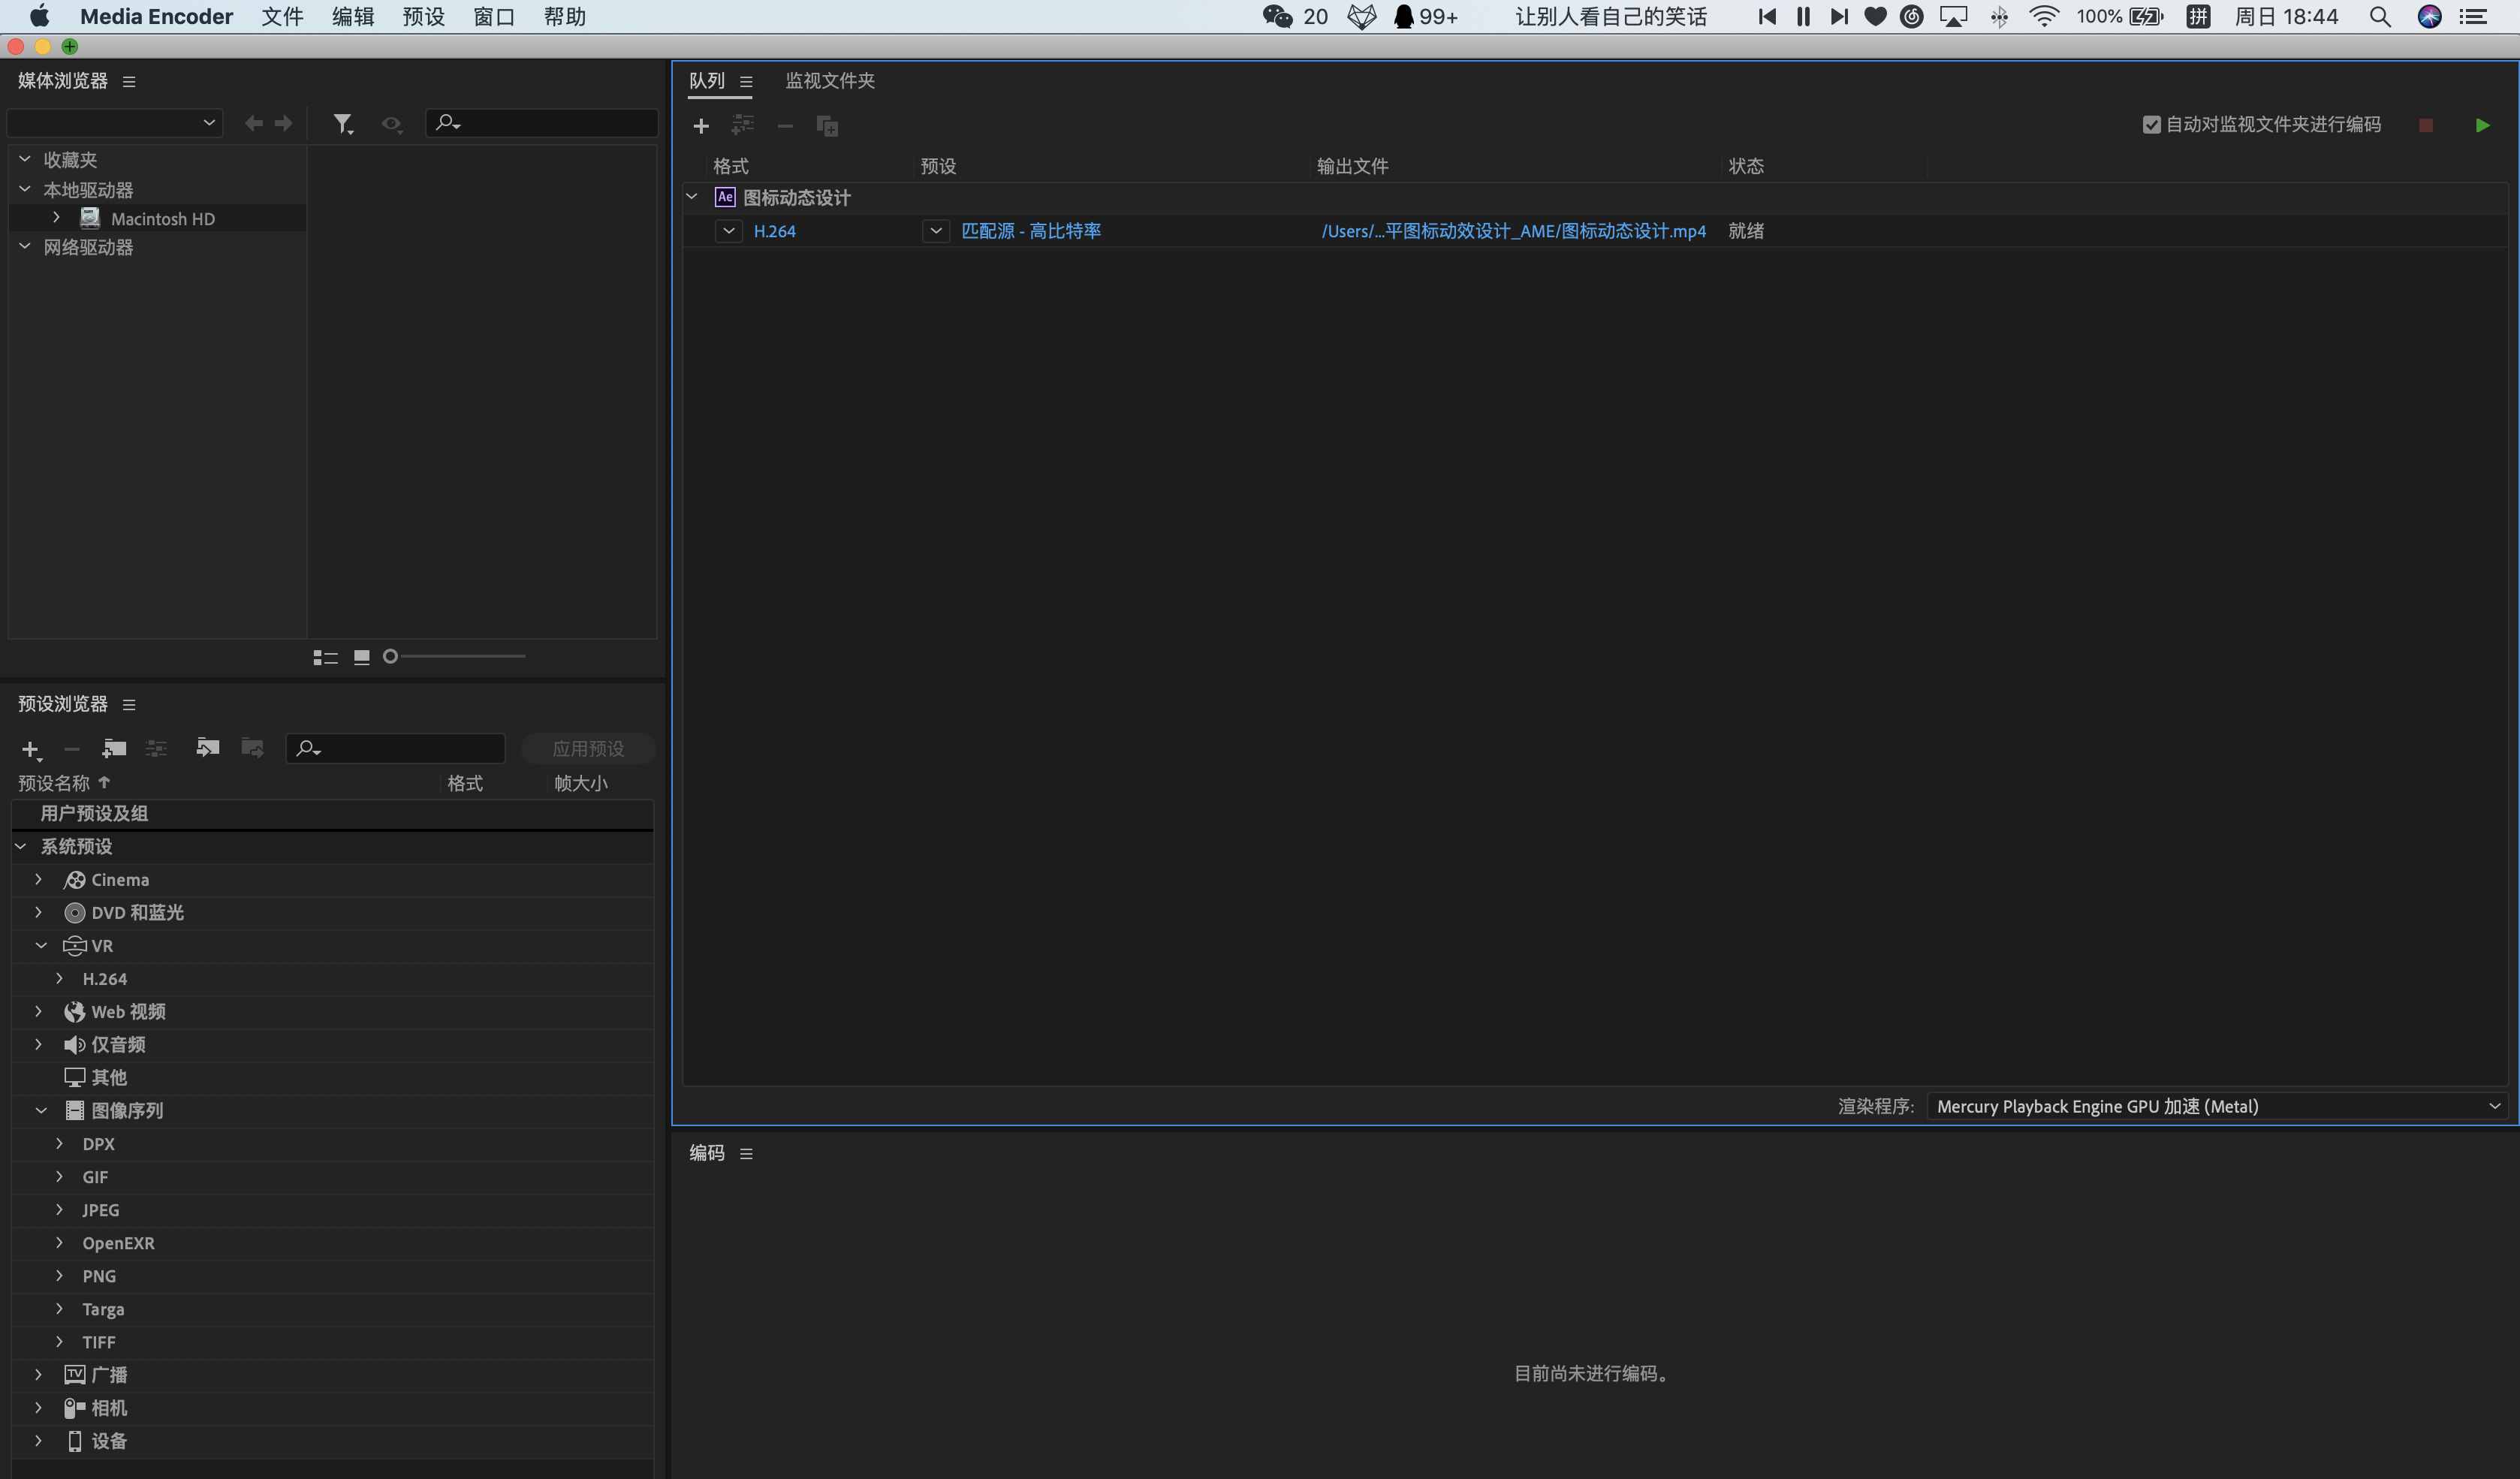Image resolution: width=2520 pixels, height=1479 pixels.
Task: Click the Preset Browser search field
Action: 396,749
